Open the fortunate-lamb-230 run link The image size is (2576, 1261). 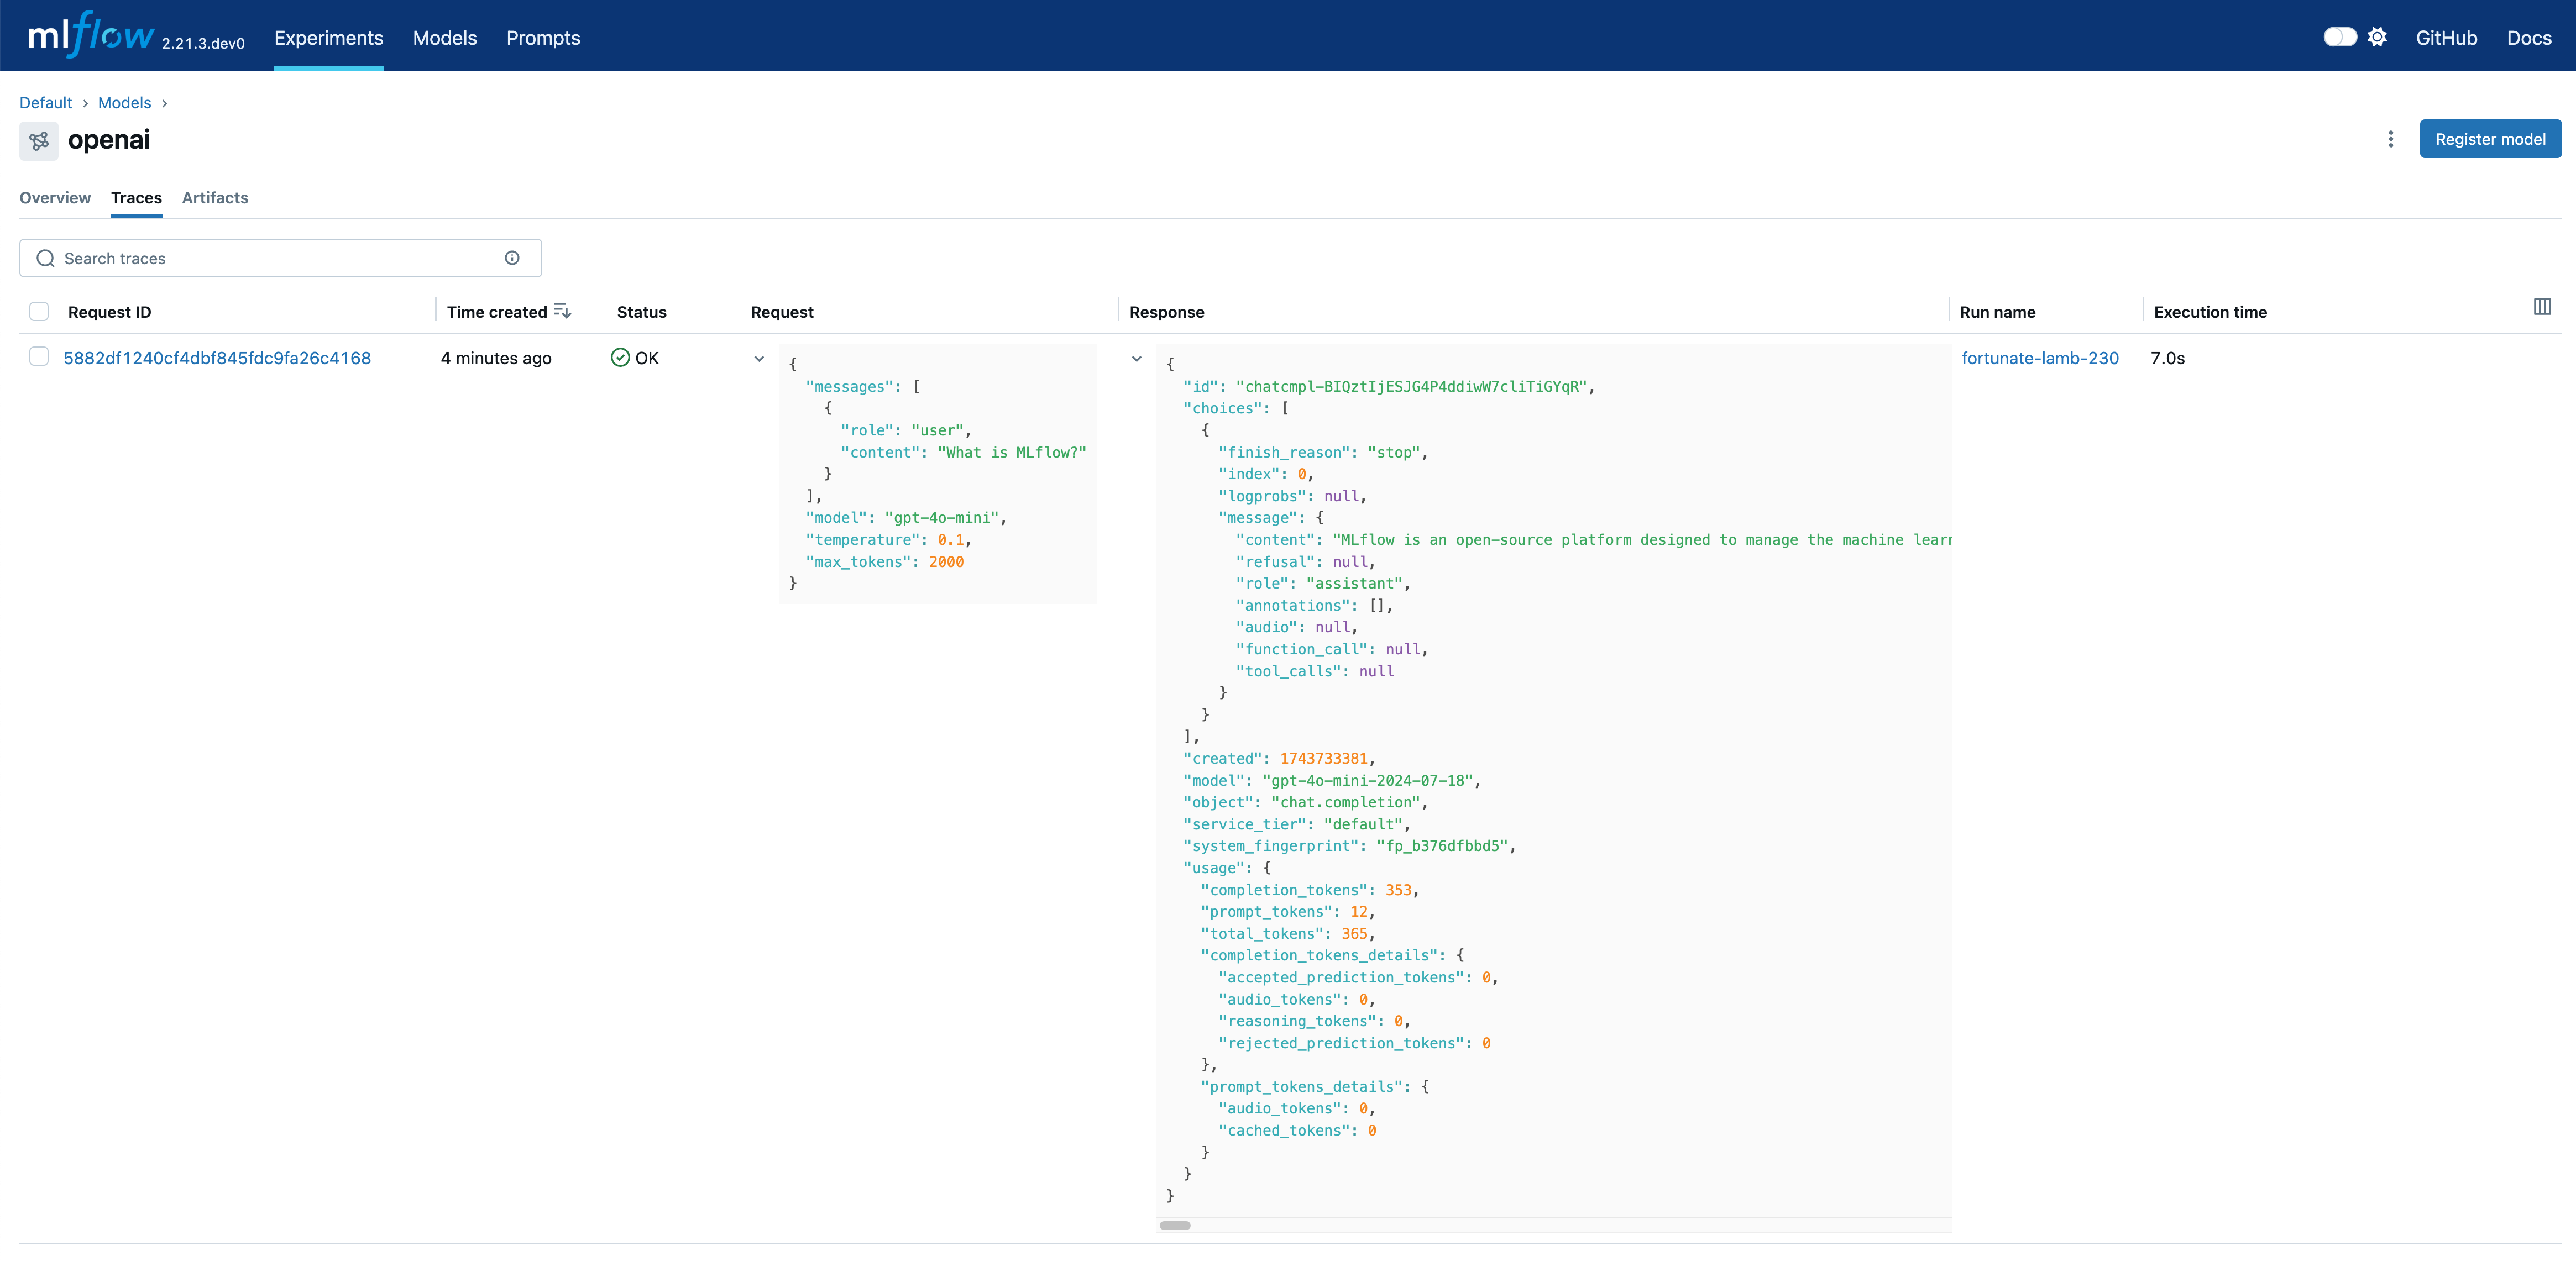[x=2039, y=358]
